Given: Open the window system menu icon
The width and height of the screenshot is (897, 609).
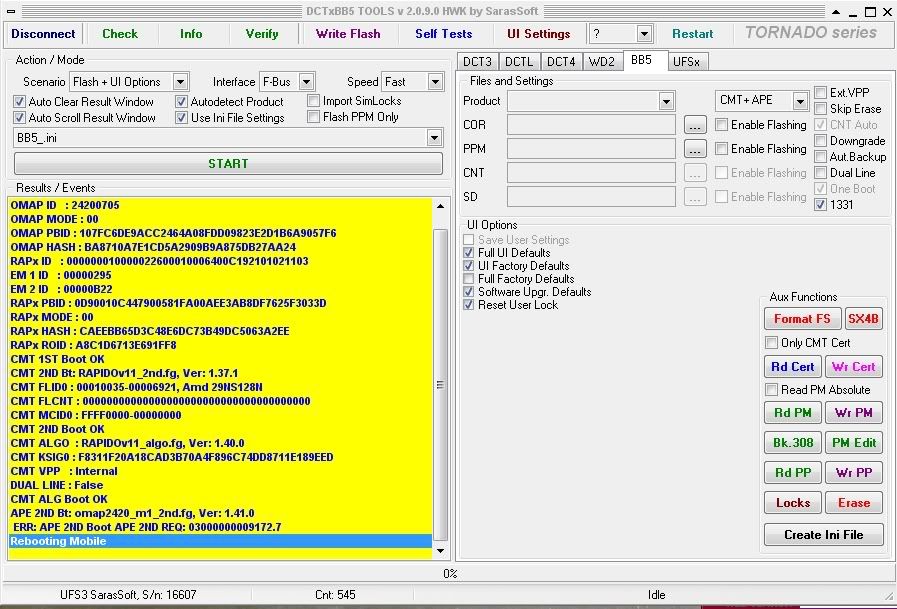Looking at the screenshot, I should tap(11, 11).
